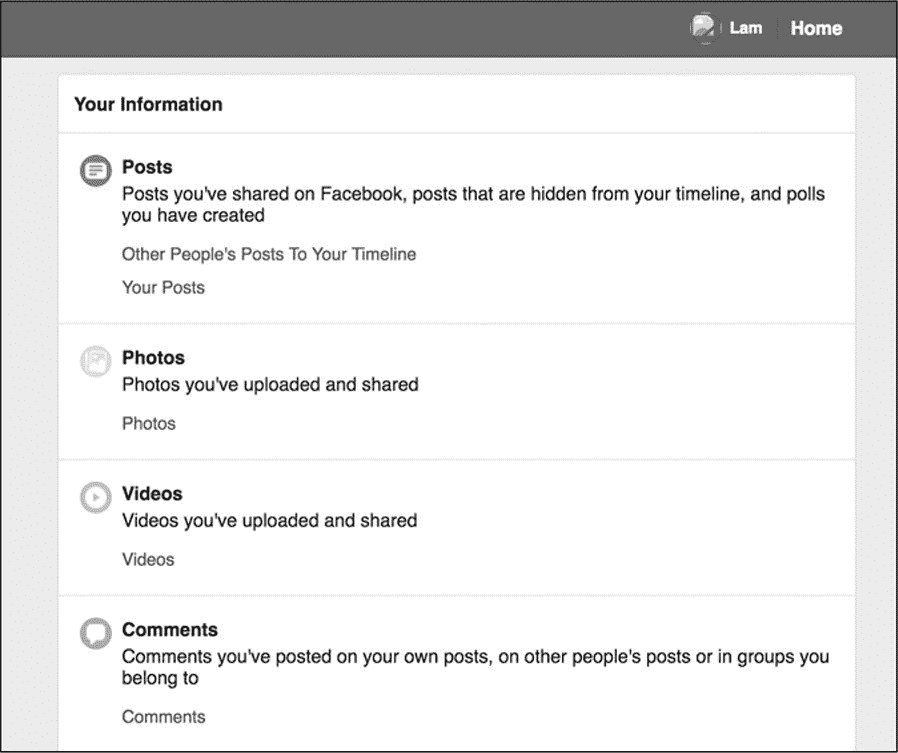Click the 'Videos you've uploaded and shared' description

(269, 520)
